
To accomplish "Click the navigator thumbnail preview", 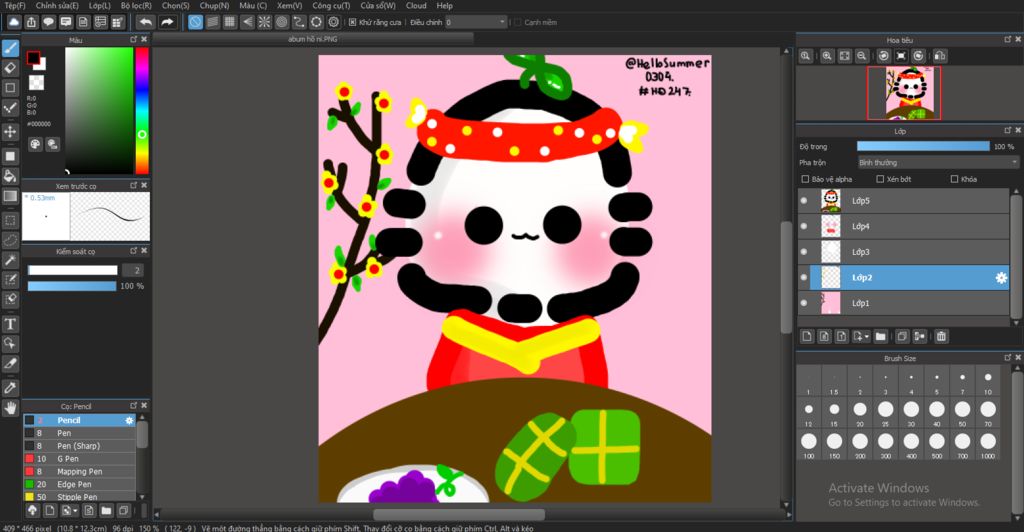I will [x=904, y=93].
